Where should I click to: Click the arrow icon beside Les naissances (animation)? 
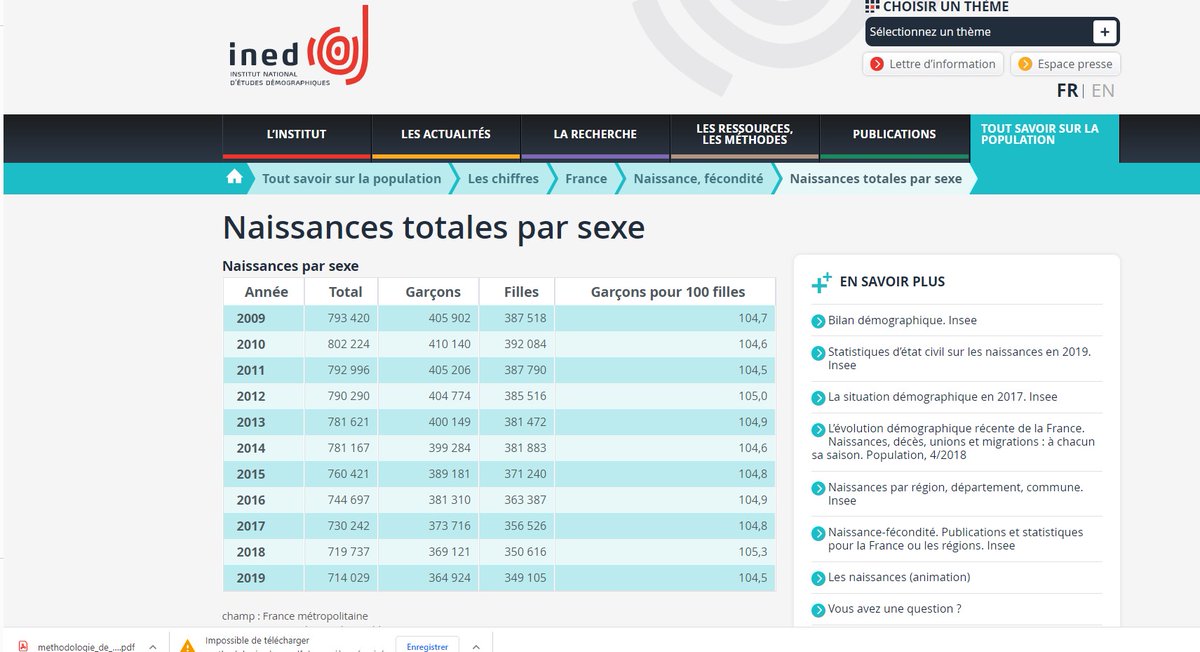pos(819,578)
